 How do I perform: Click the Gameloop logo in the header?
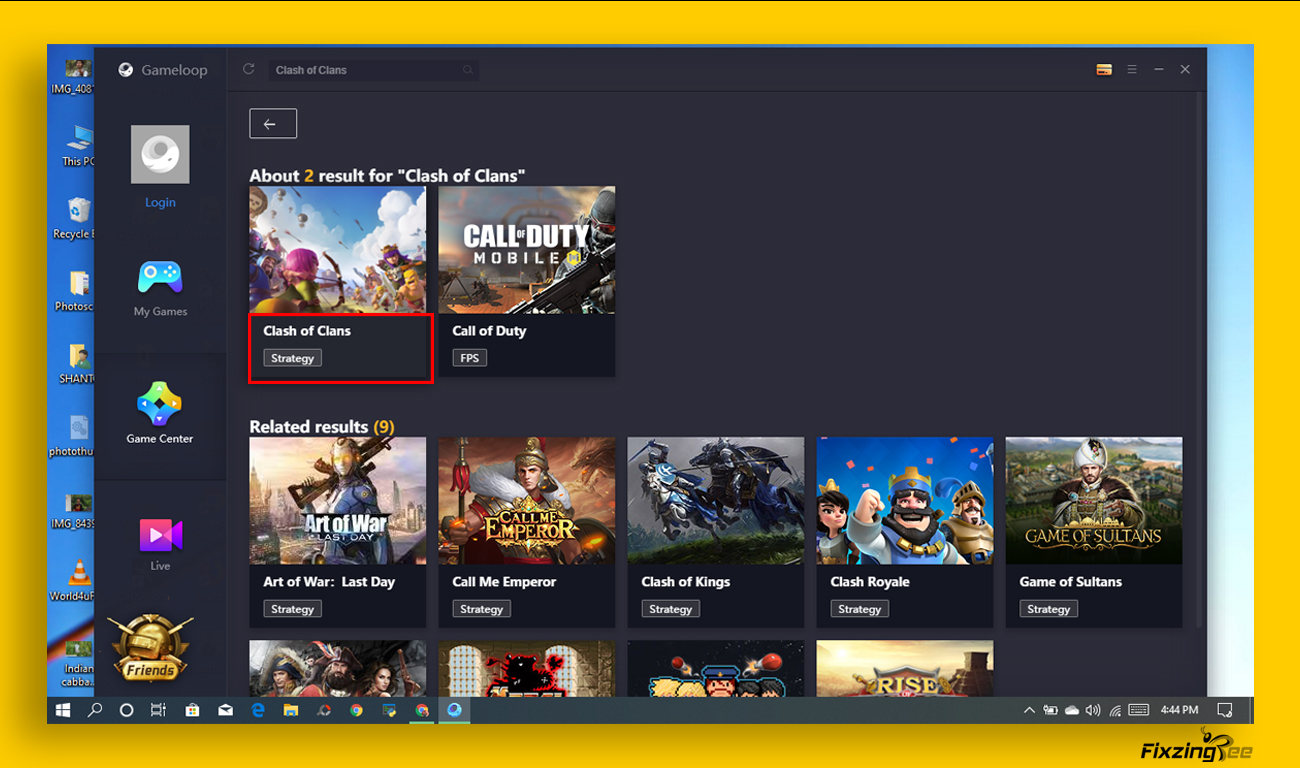[x=126, y=70]
